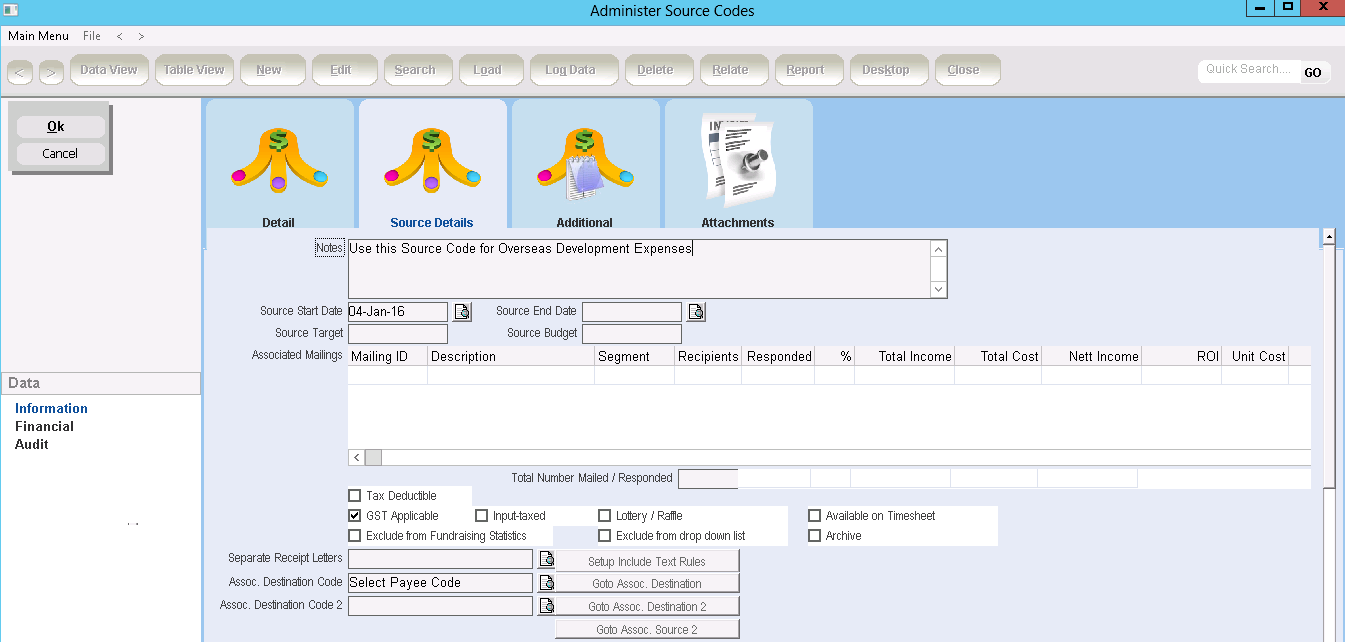Viewport: 1345px width, 642px height.
Task: Click the menu bar back arrow
Action: pos(120,36)
